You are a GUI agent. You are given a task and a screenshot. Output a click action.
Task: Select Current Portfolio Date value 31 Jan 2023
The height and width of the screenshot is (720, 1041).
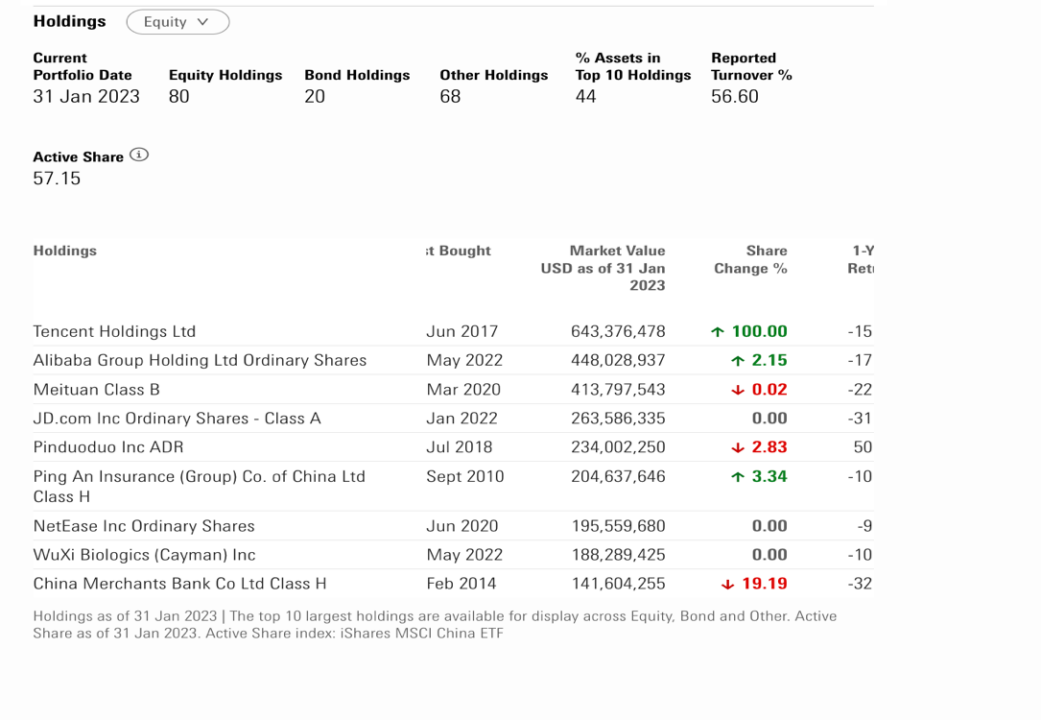86,96
